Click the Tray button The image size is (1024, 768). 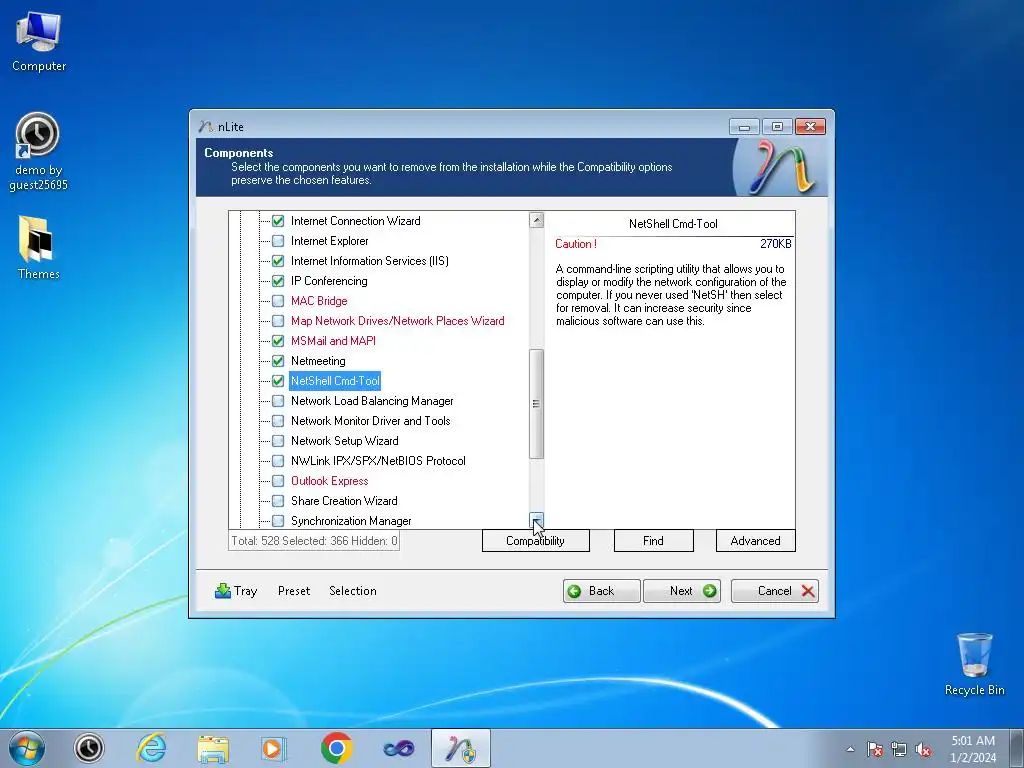pyautogui.click(x=236, y=591)
